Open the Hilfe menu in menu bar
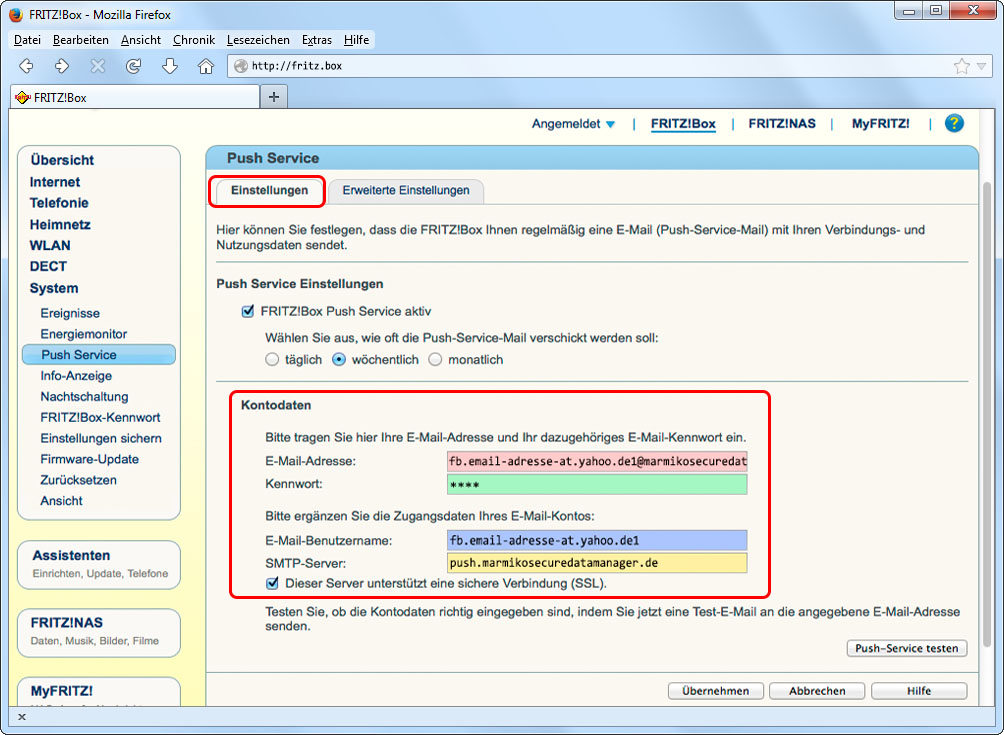 point(357,40)
